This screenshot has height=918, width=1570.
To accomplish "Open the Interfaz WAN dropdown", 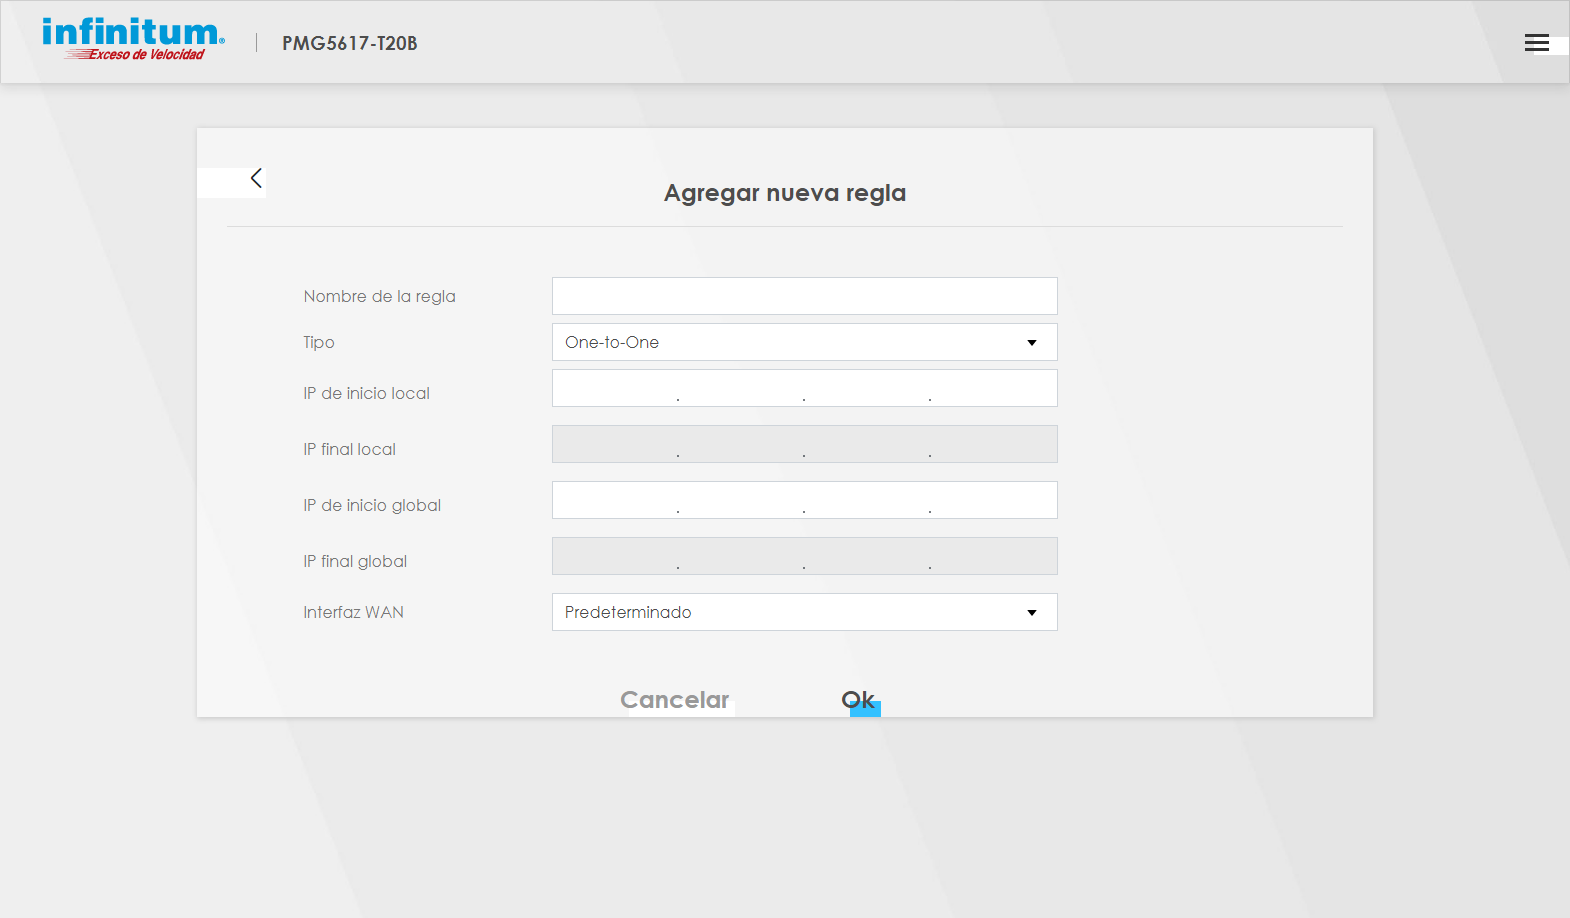I will [804, 612].
